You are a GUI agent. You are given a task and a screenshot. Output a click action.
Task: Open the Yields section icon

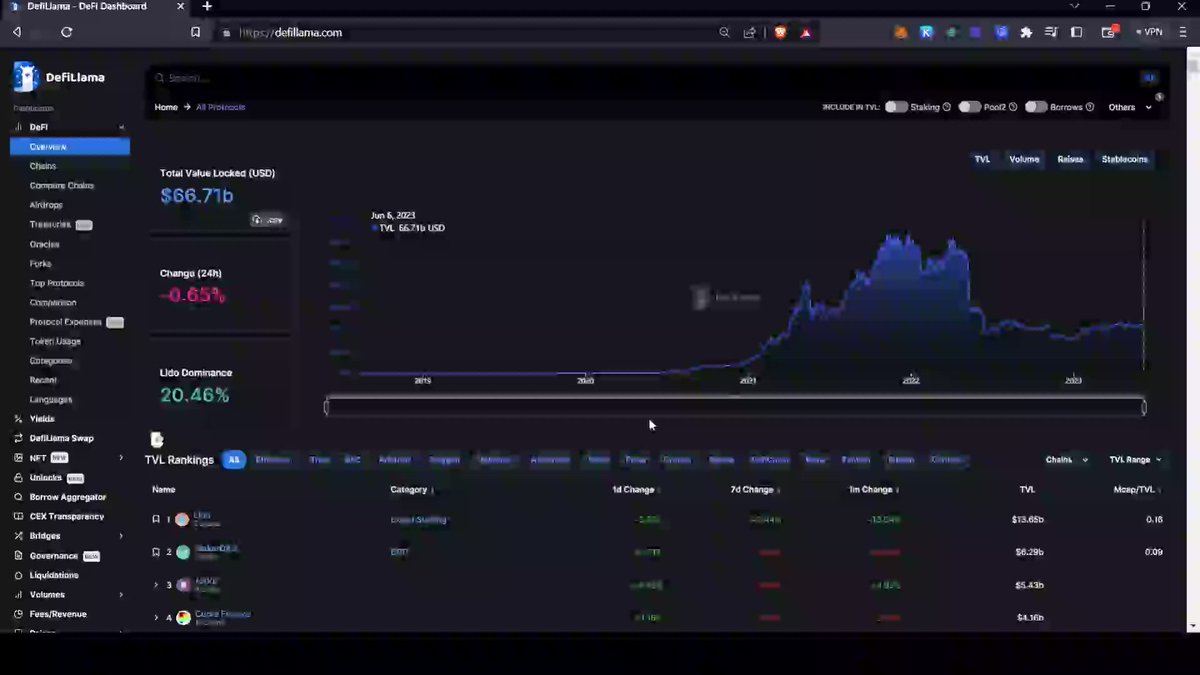[x=19, y=419]
